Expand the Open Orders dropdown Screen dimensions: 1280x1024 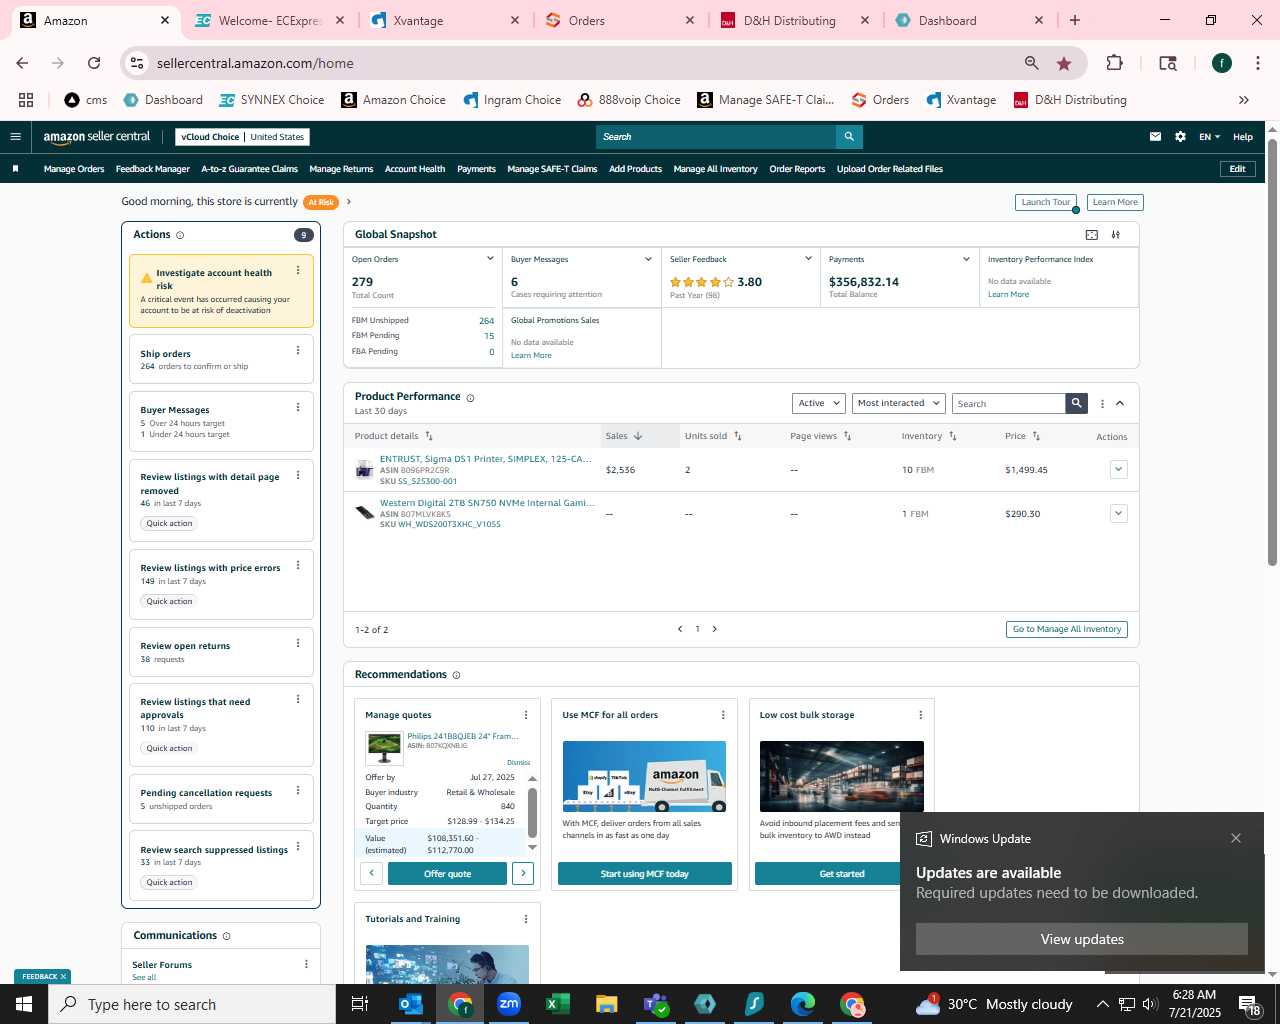[x=490, y=259]
